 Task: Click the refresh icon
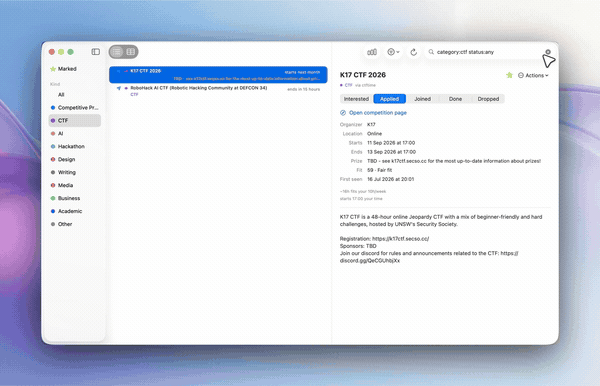click(414, 52)
